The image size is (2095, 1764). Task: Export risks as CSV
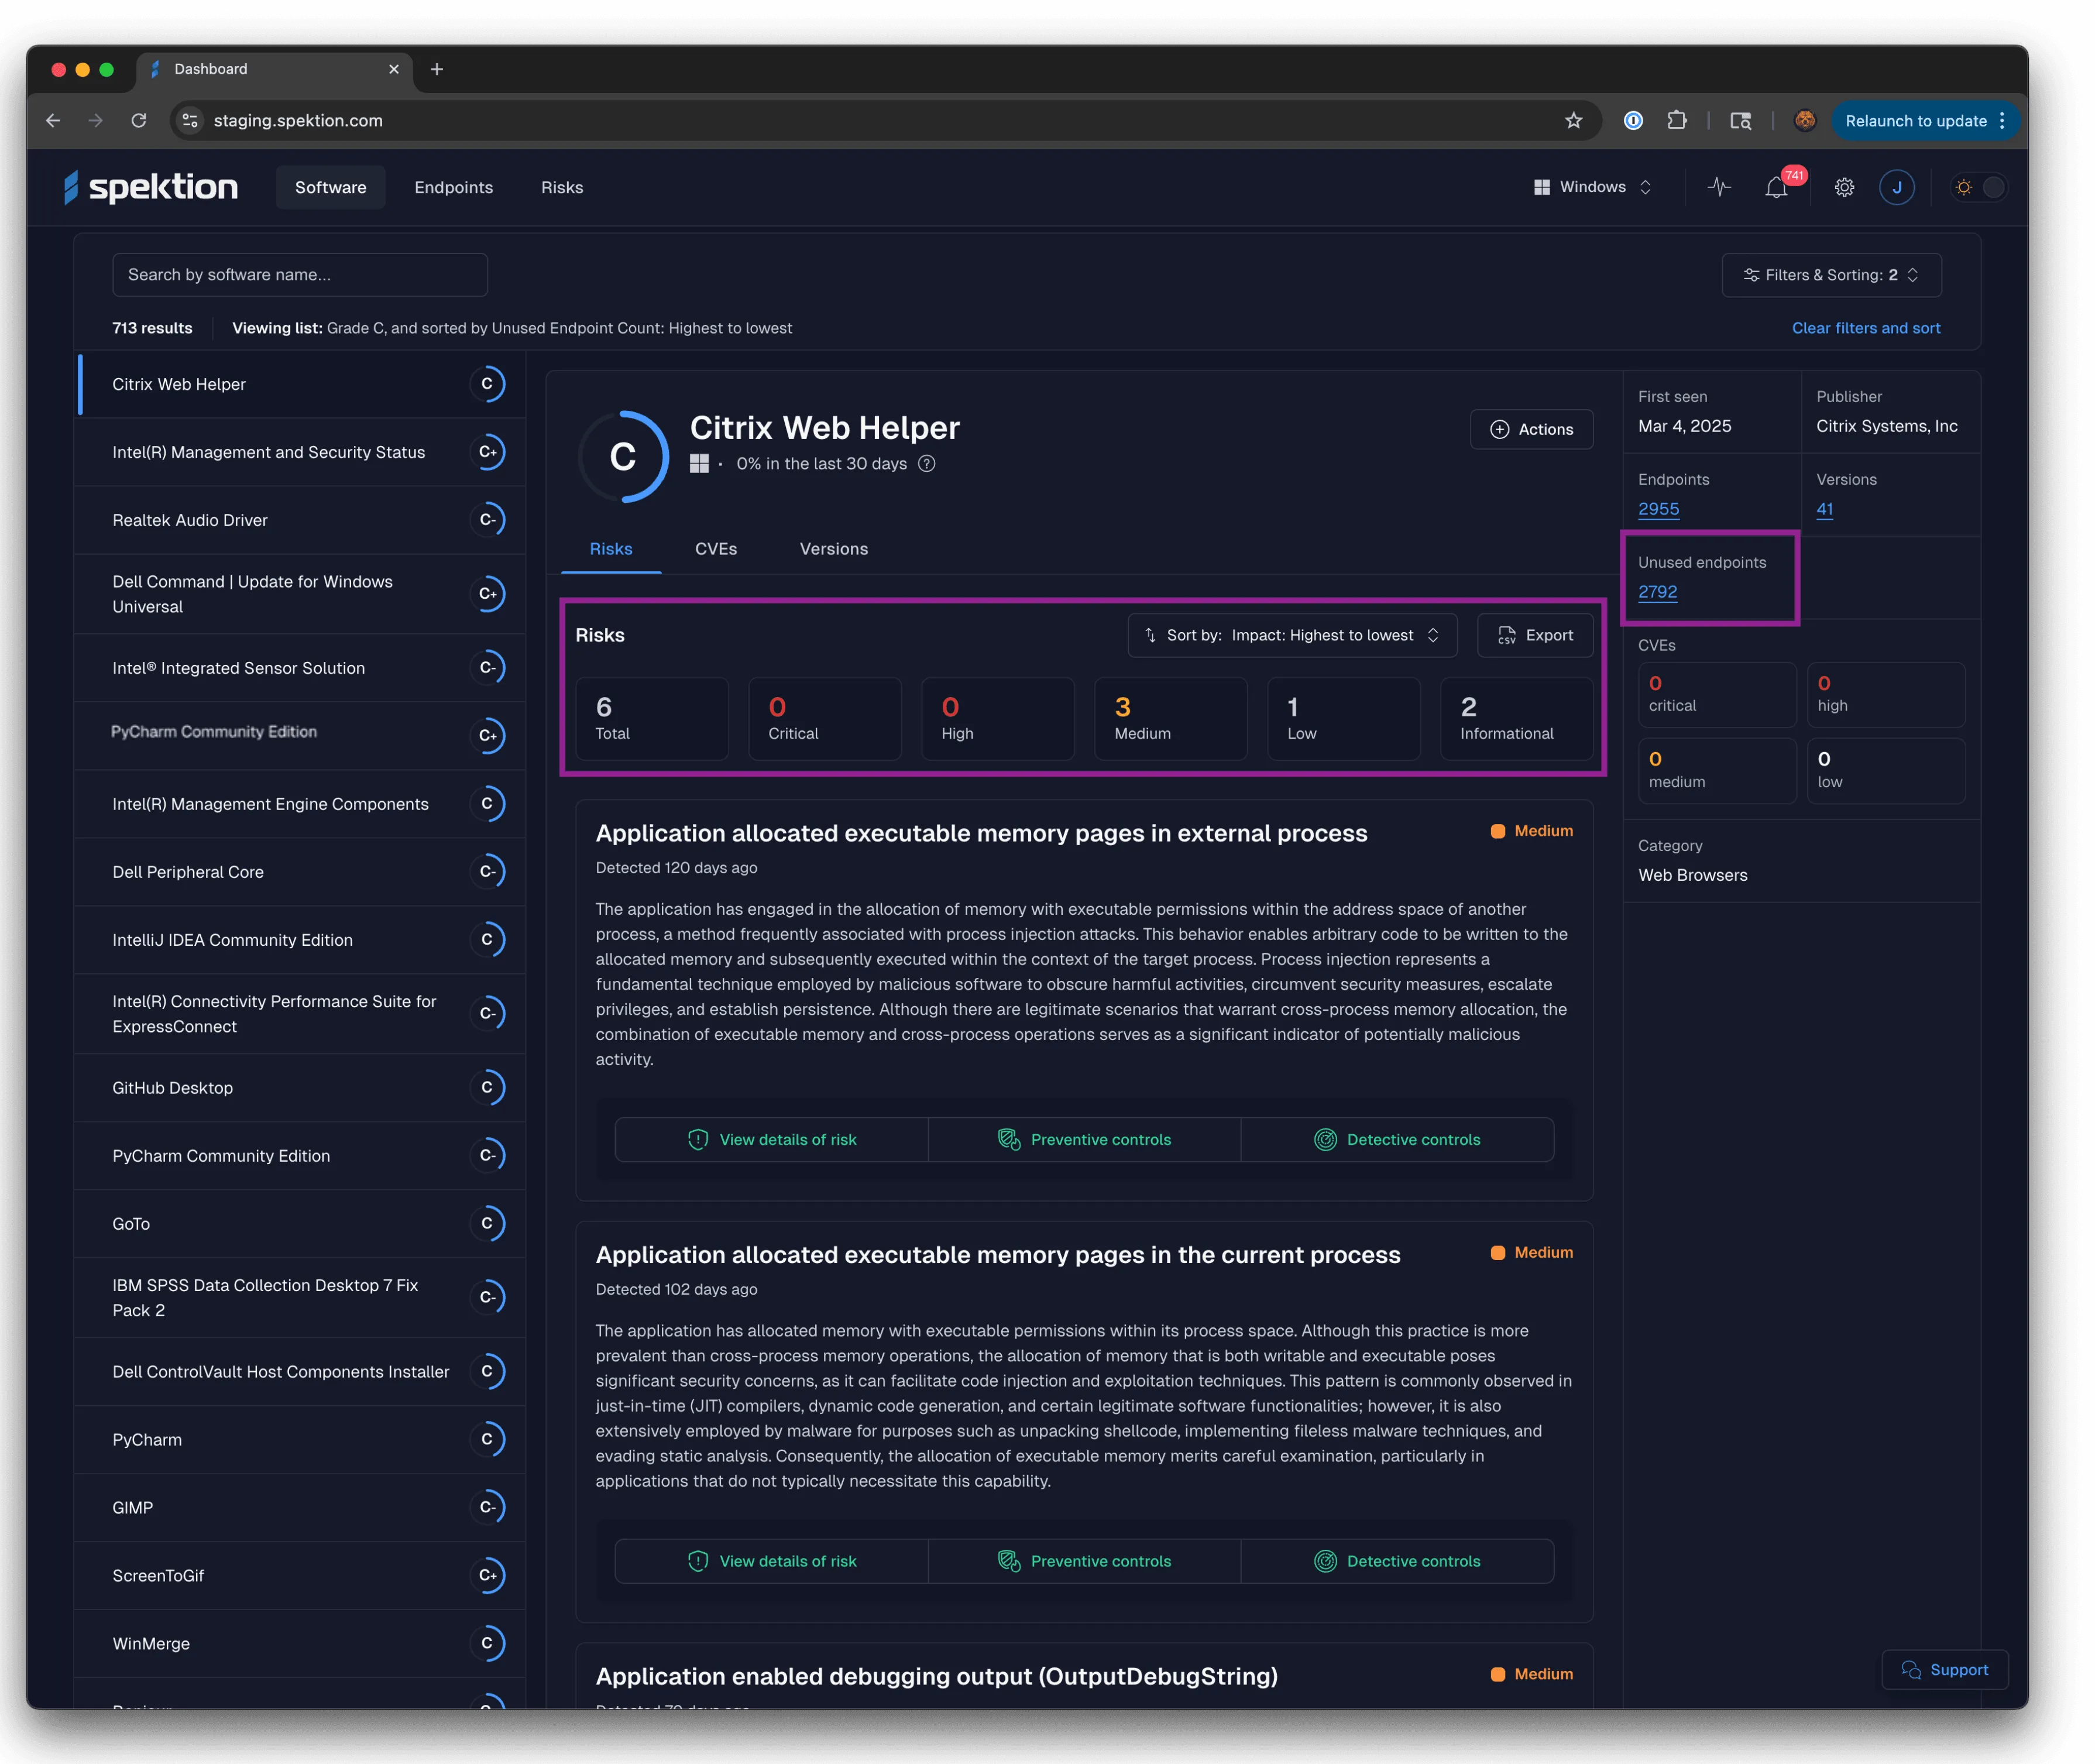[x=1534, y=635]
